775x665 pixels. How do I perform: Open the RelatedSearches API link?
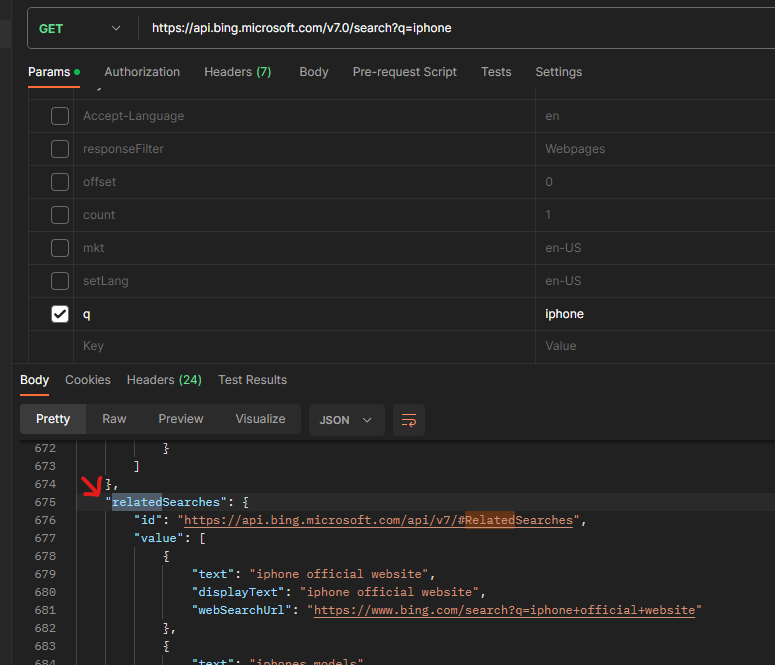click(x=378, y=520)
